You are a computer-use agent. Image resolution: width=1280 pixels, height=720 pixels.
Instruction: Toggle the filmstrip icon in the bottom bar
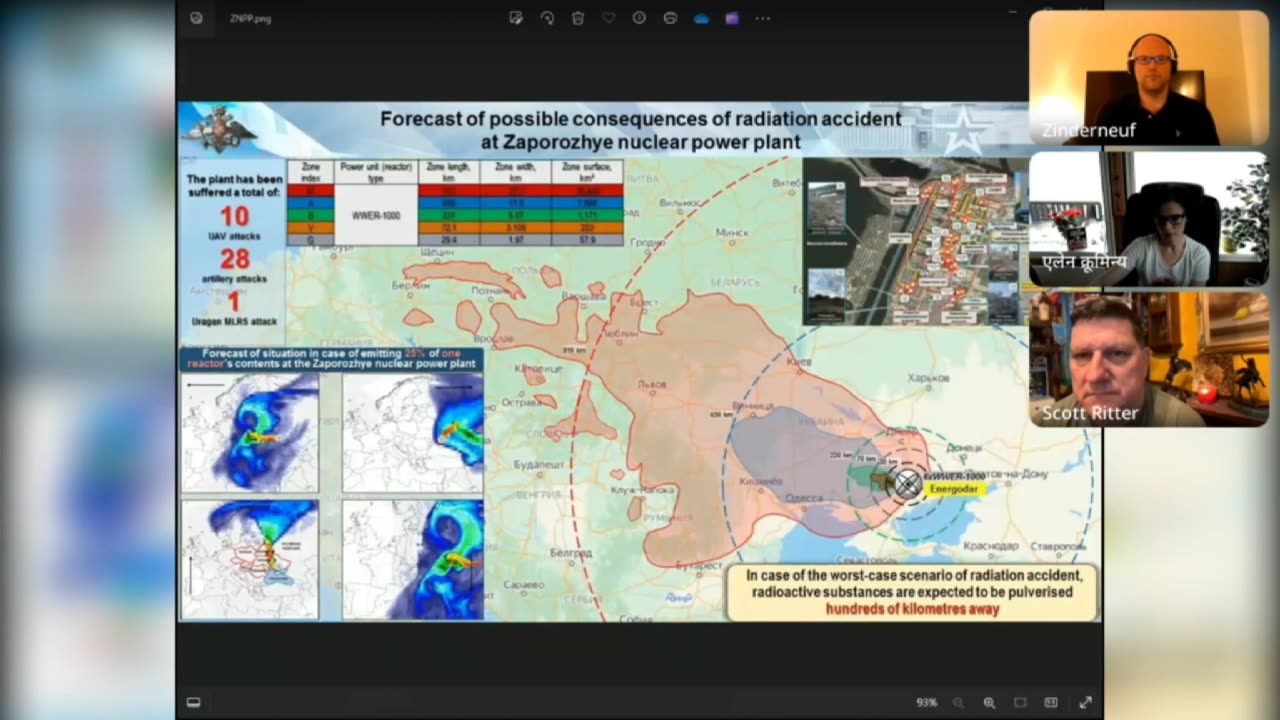(x=194, y=703)
